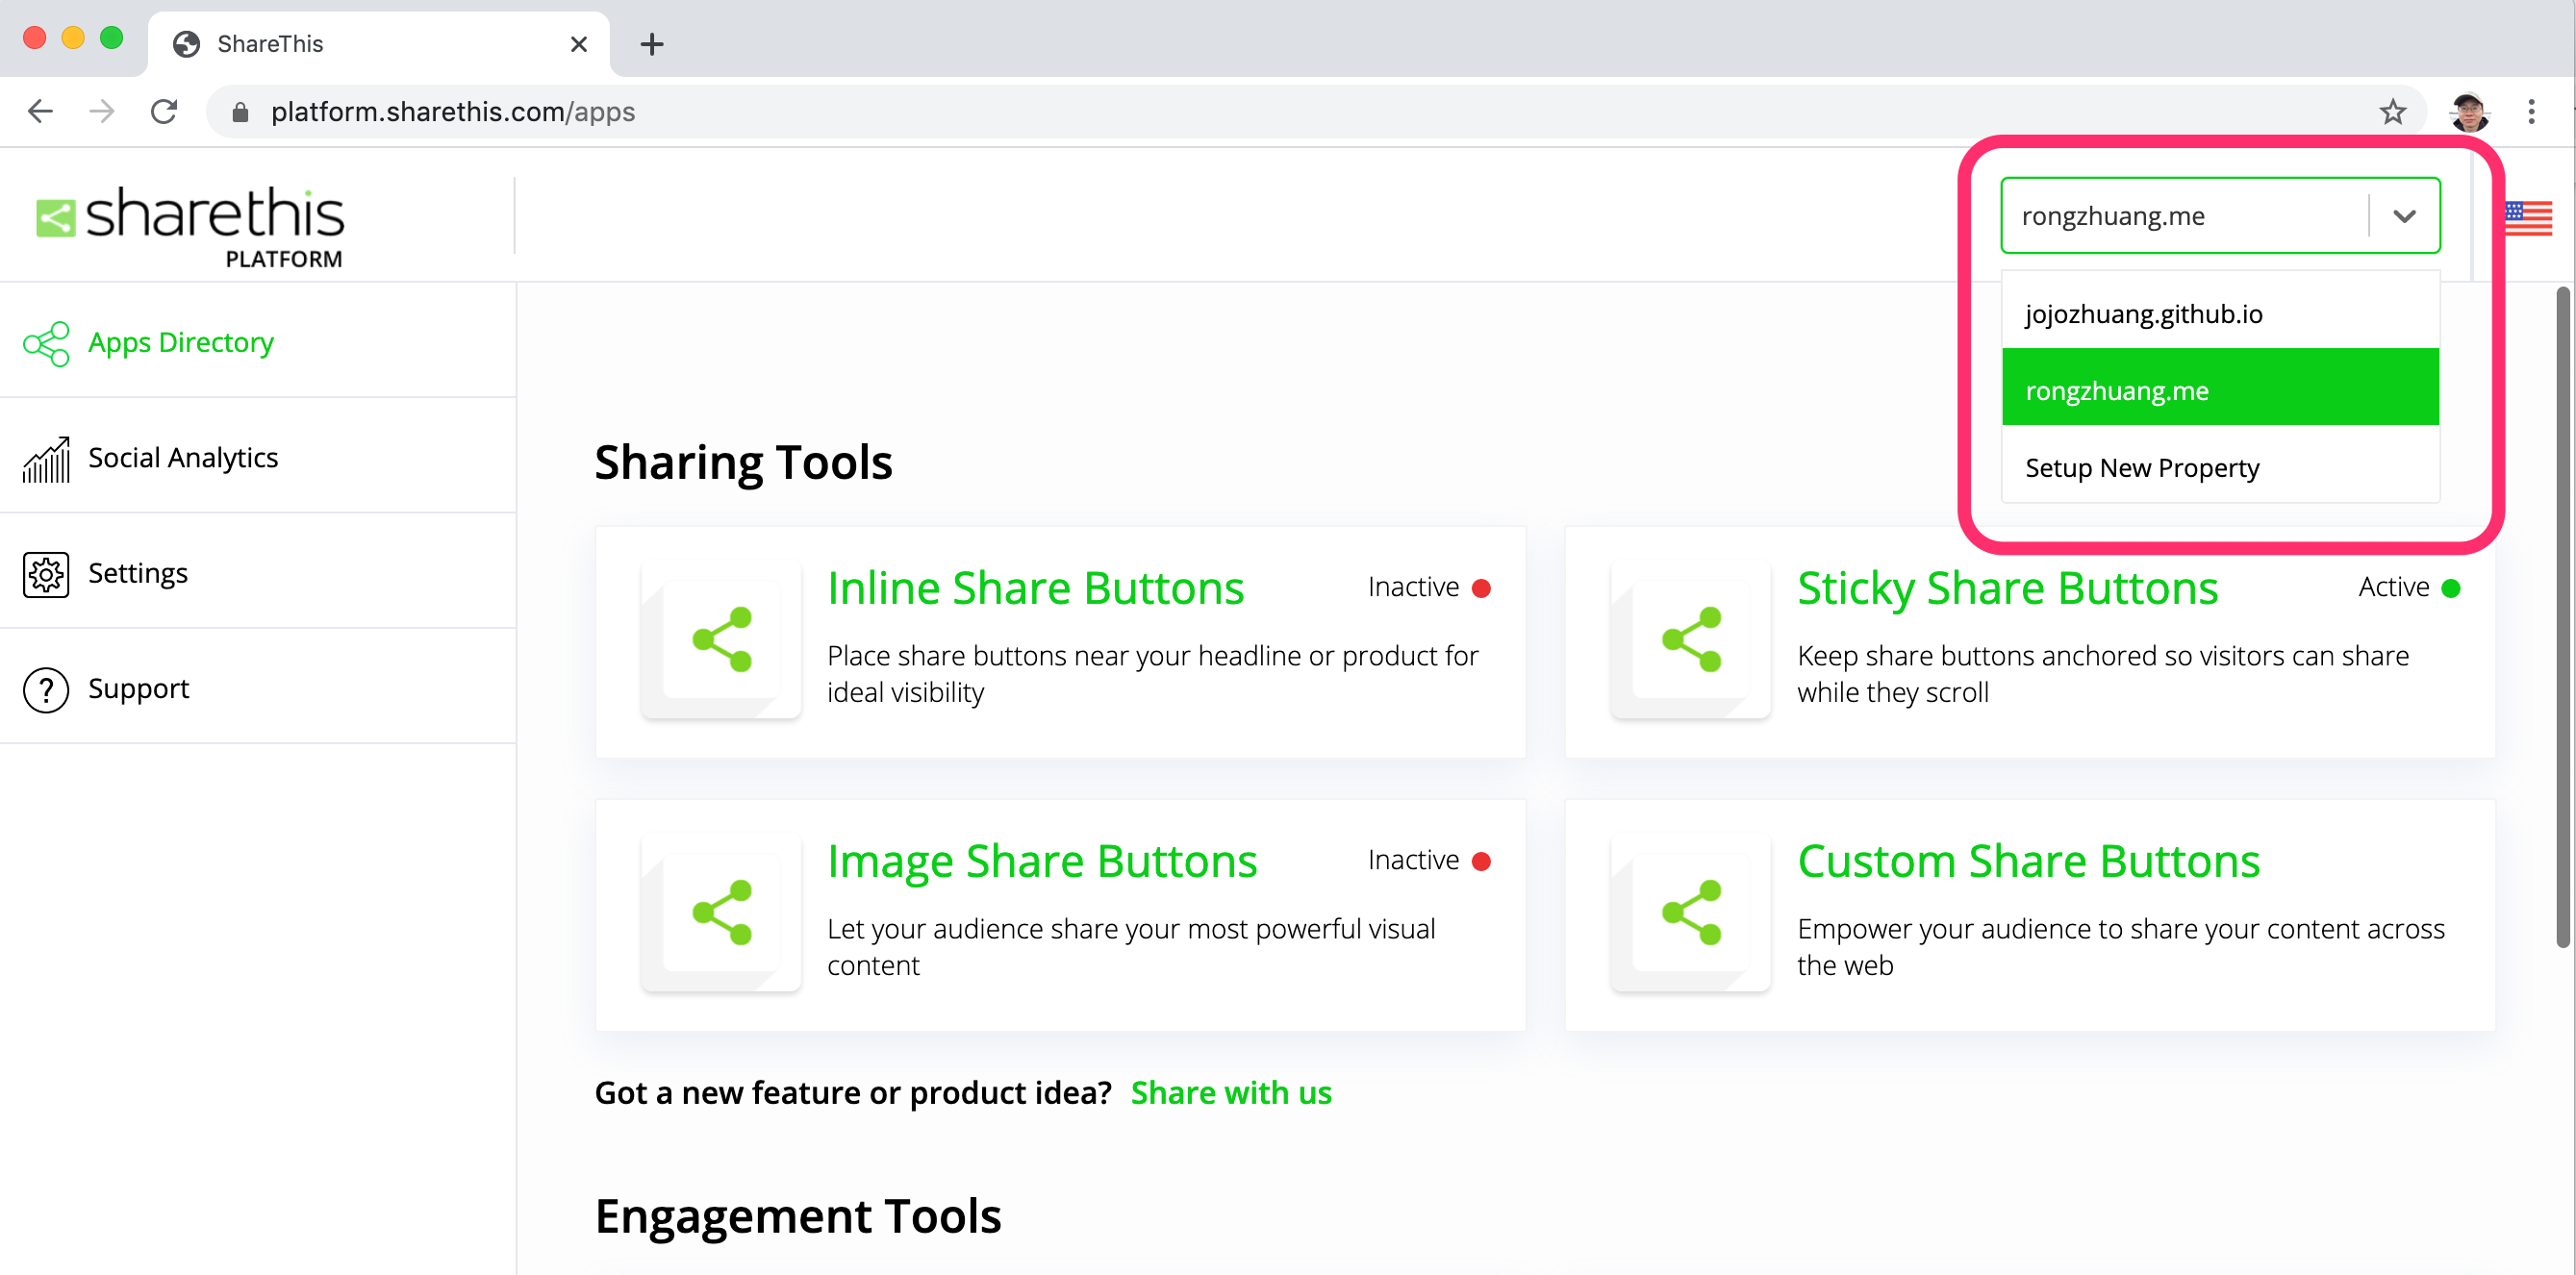Click the Settings gear icon
This screenshot has height=1275, width=2576.
tap(46, 574)
